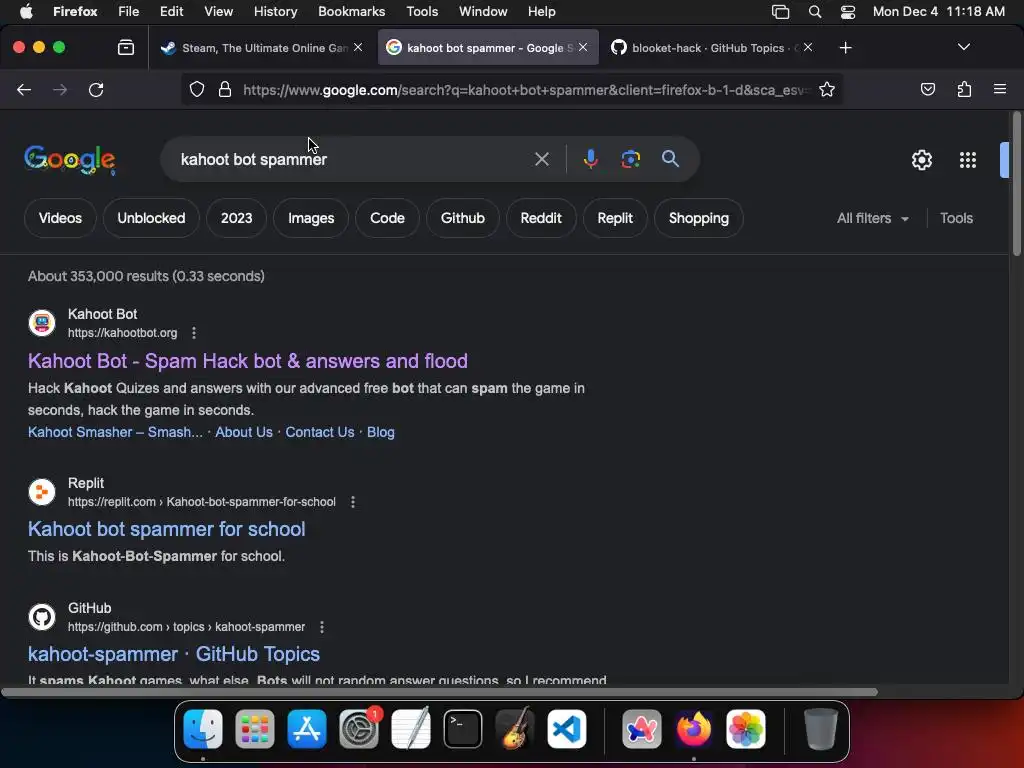Open options for kahootbot.org result
Image resolution: width=1024 pixels, height=768 pixels.
pos(194,333)
